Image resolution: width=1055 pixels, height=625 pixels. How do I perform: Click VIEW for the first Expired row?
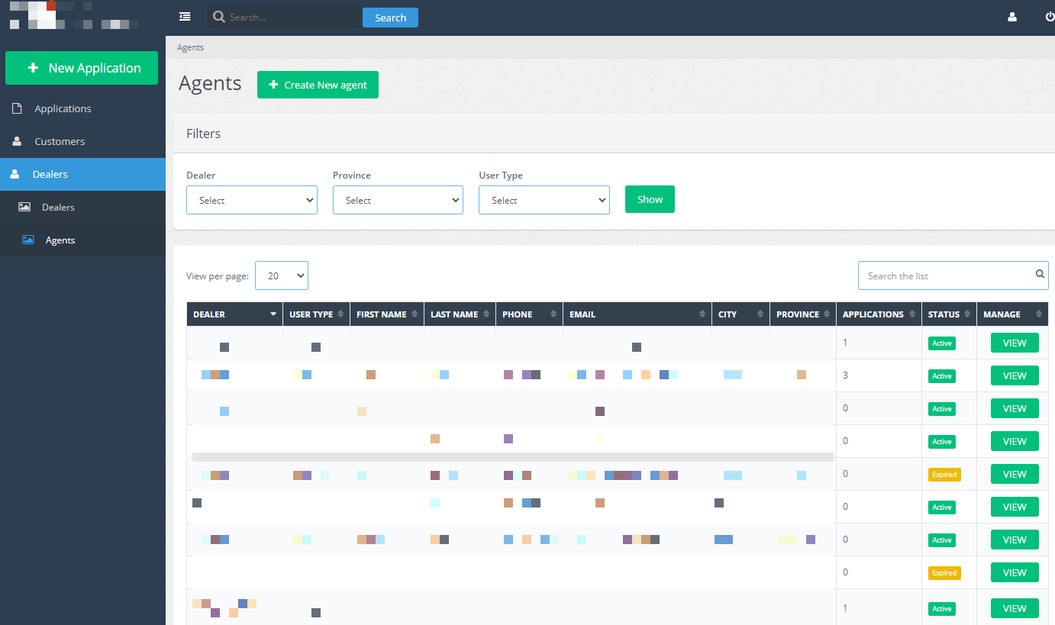pos(1015,474)
